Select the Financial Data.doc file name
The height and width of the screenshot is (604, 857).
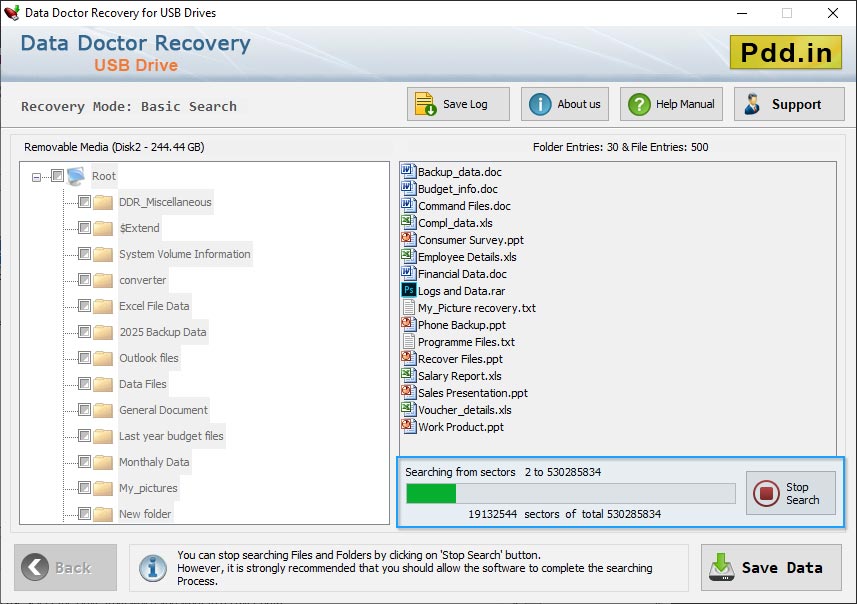(462, 274)
